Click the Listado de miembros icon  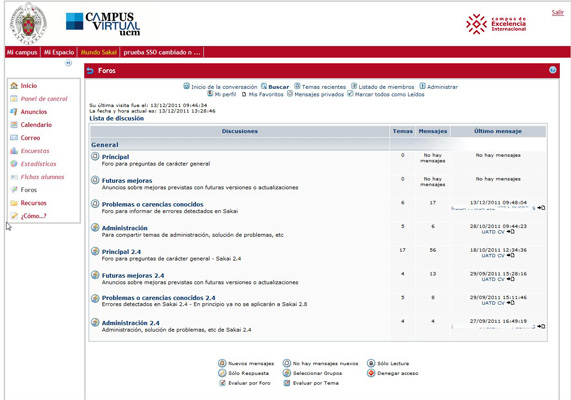click(x=354, y=86)
